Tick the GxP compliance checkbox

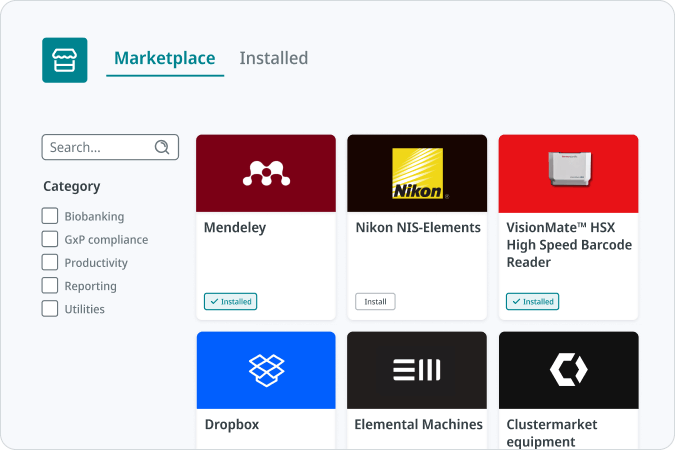tap(50, 239)
